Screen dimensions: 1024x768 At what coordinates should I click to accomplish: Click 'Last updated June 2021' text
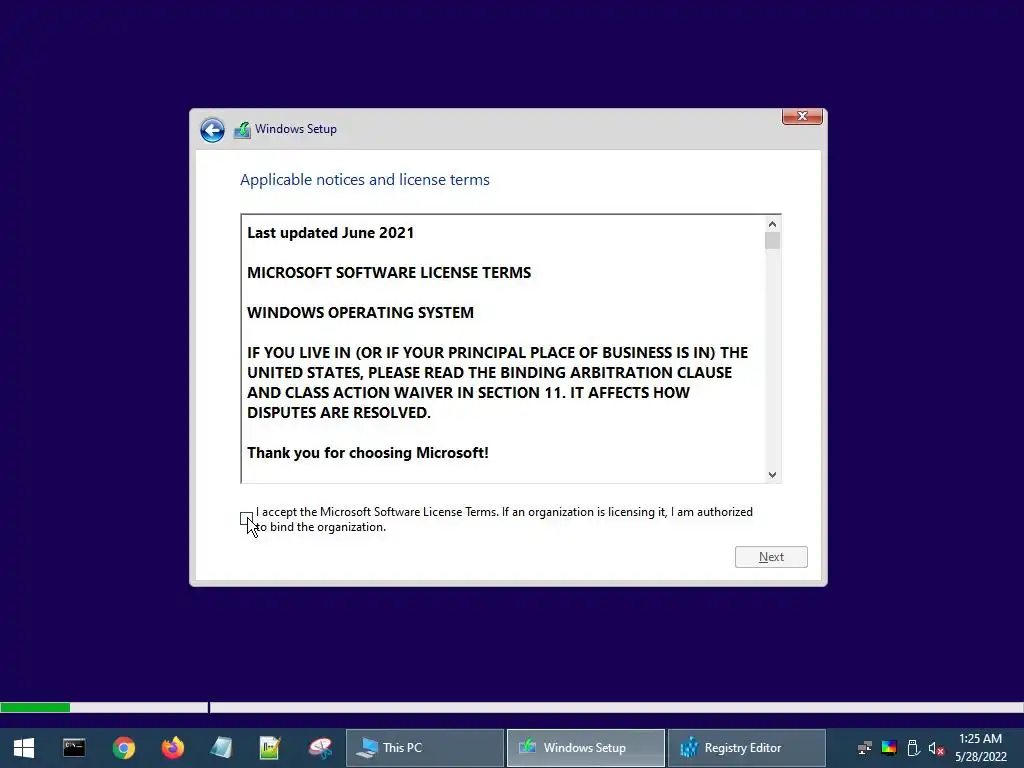click(330, 233)
